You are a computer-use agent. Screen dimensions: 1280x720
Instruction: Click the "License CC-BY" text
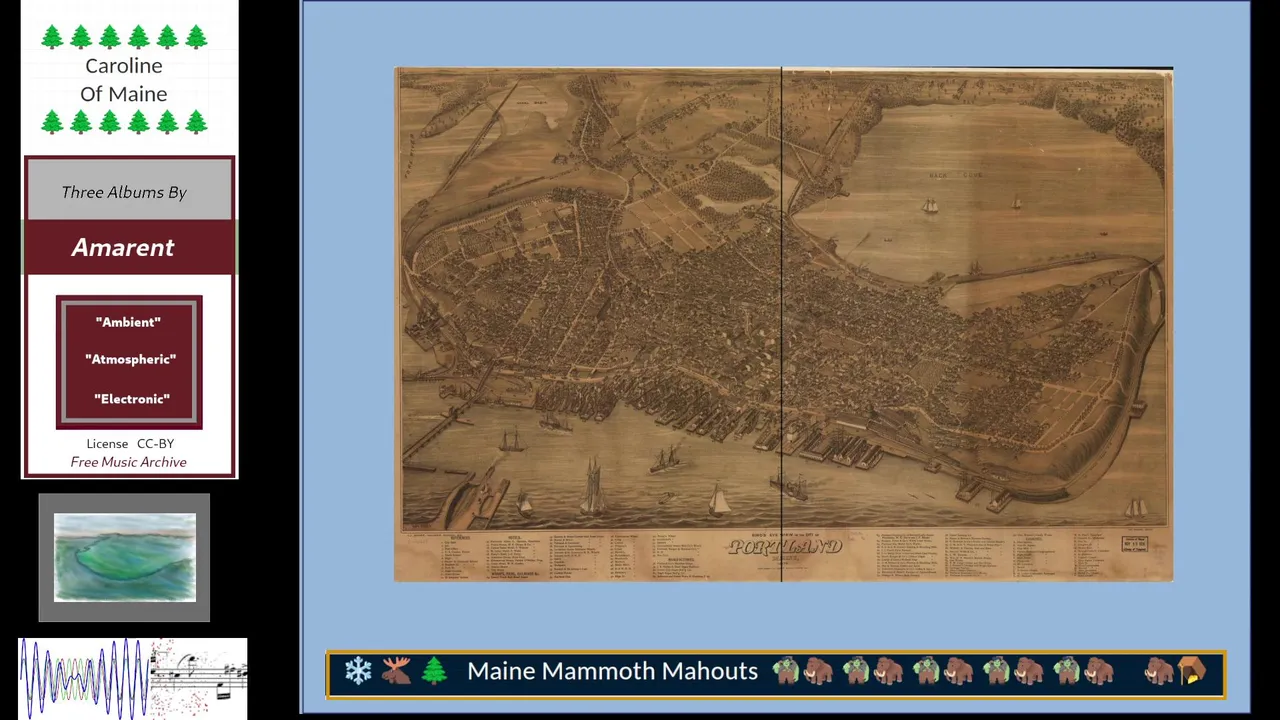pos(130,443)
